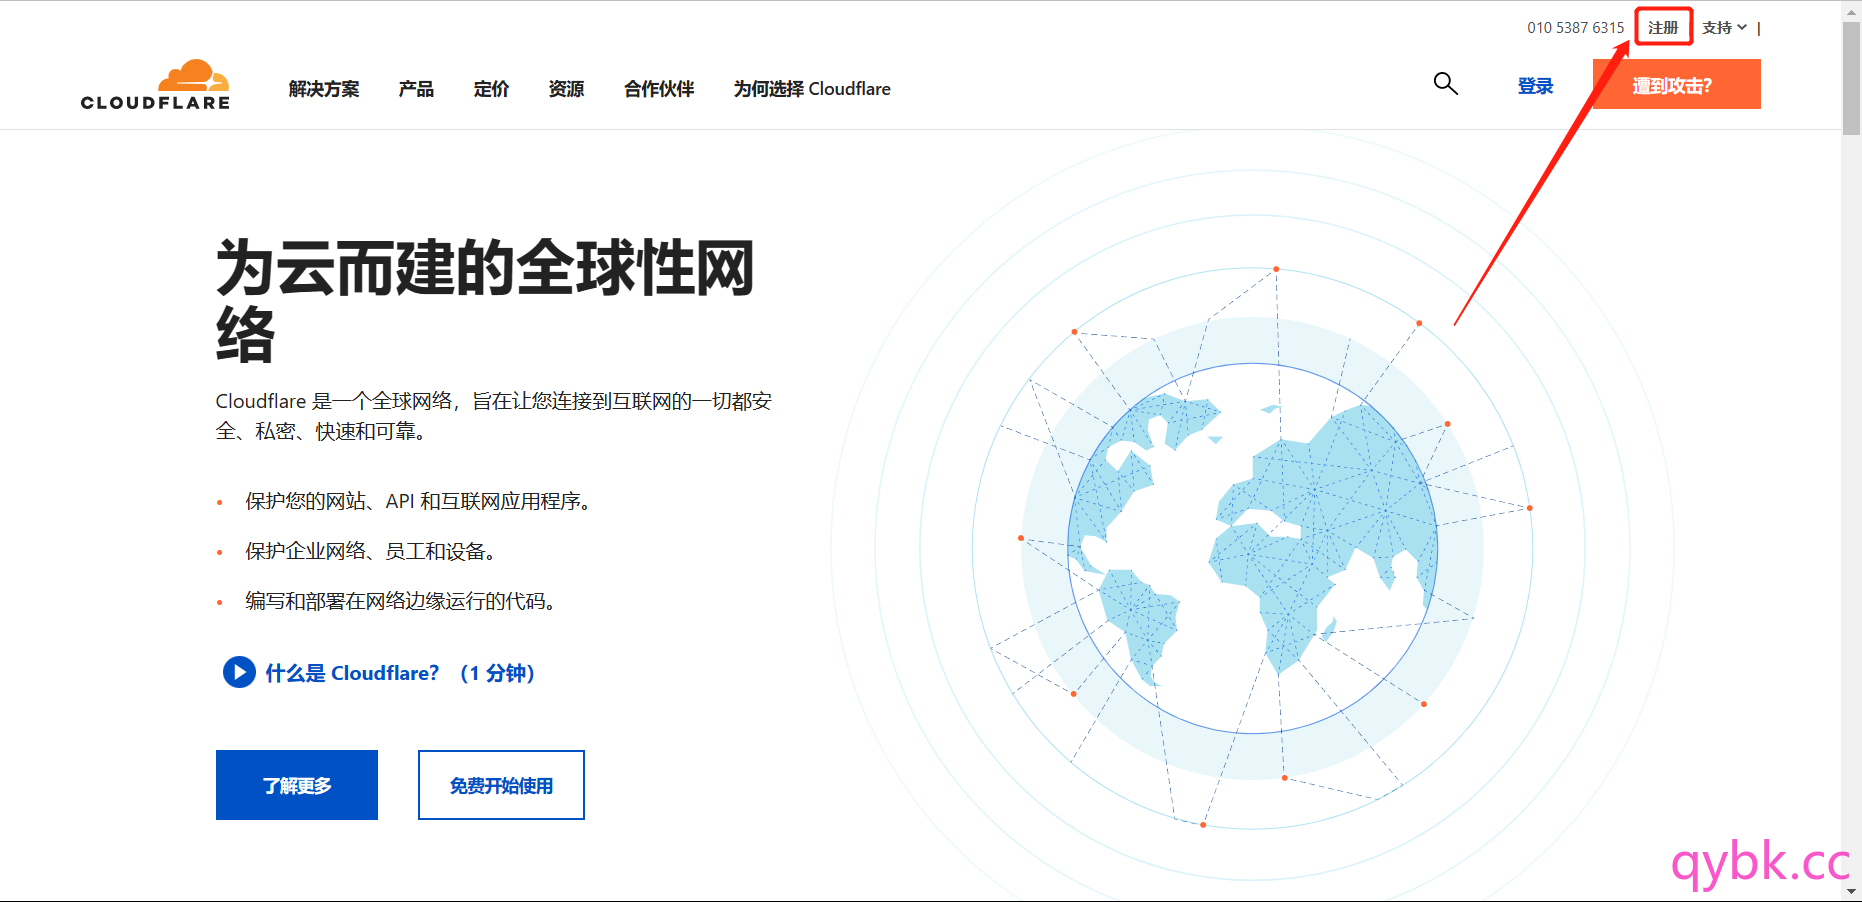The height and width of the screenshot is (902, 1862).
Task: Click the 遭到攻击? button
Action: pyautogui.click(x=1676, y=84)
